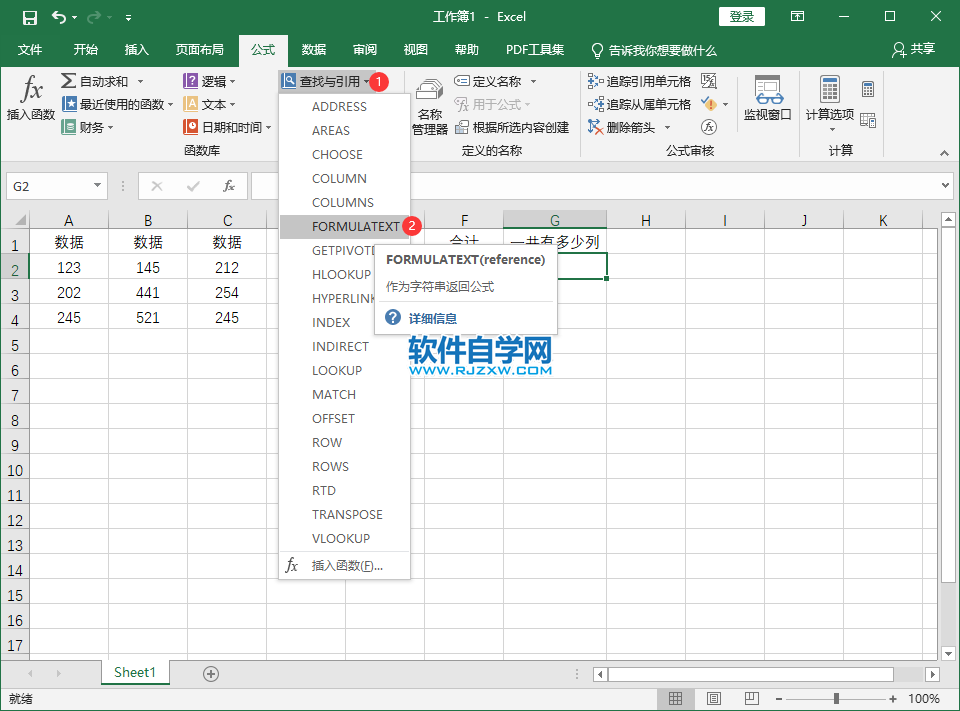Open the Watch Window icon
This screenshot has width=960, height=711.
(768, 90)
